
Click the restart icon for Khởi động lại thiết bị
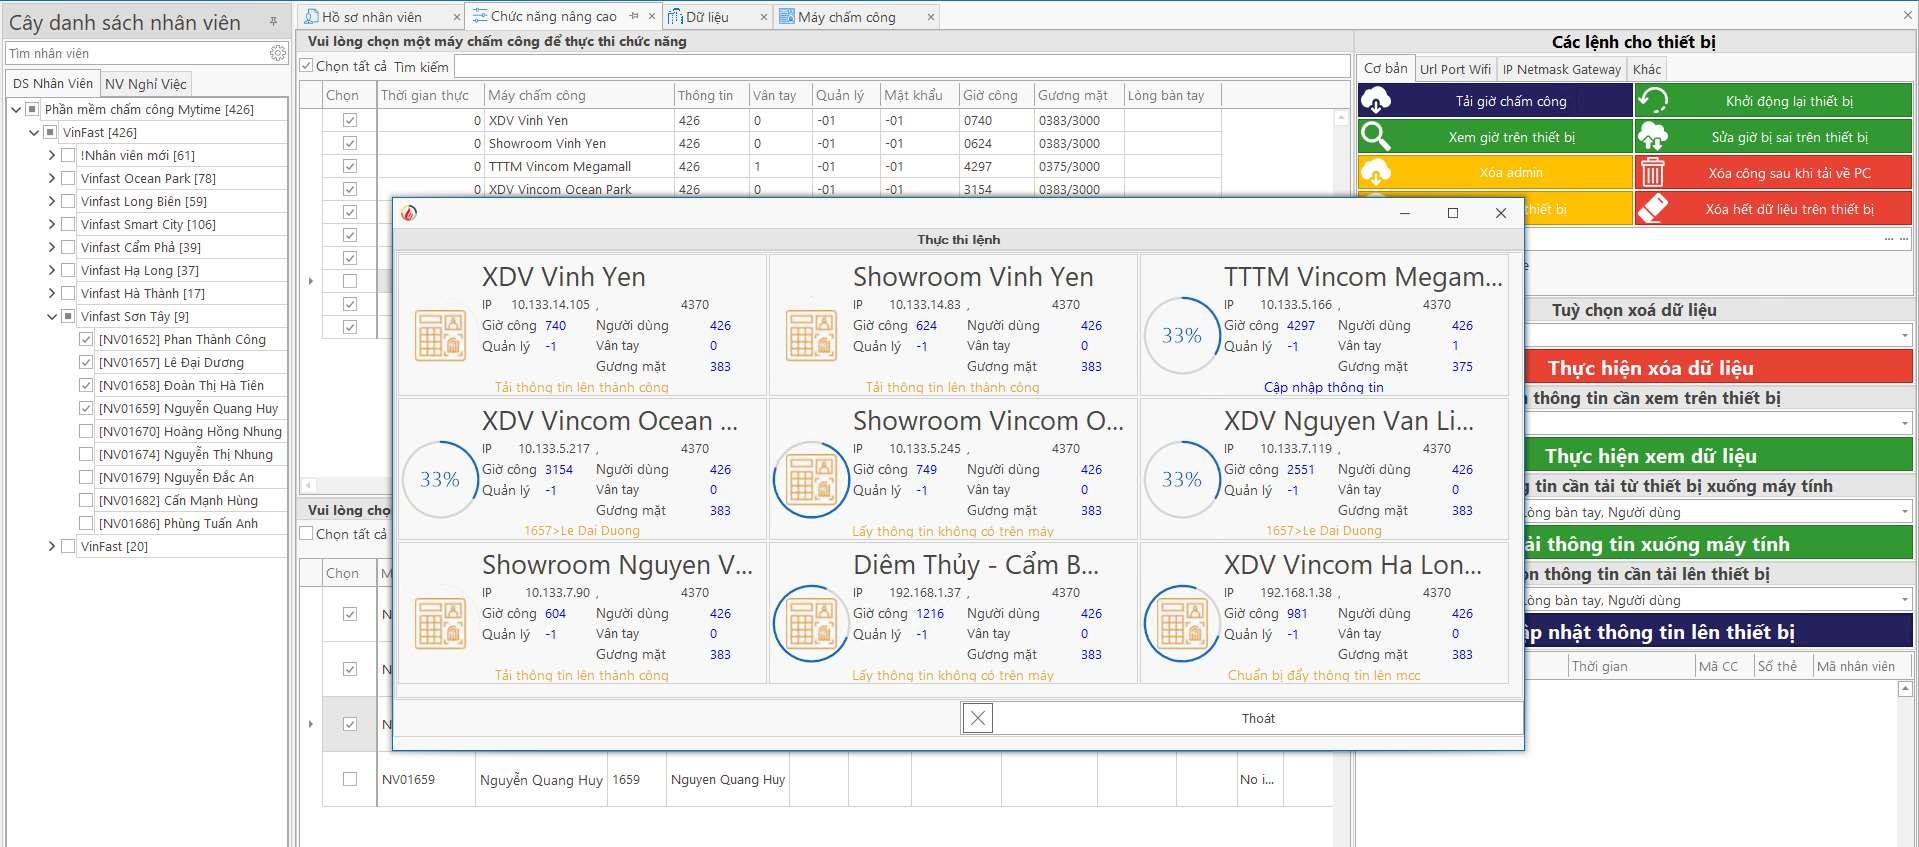[x=1653, y=101]
